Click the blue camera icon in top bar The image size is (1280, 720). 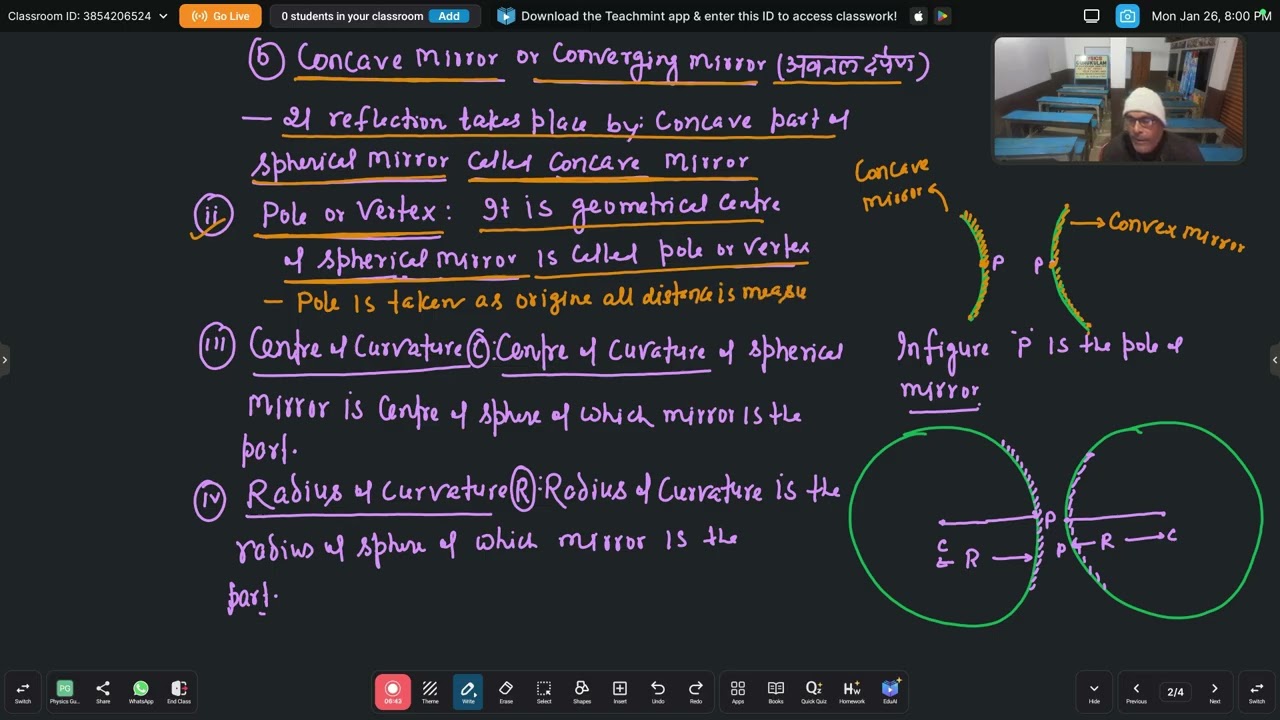click(1127, 16)
